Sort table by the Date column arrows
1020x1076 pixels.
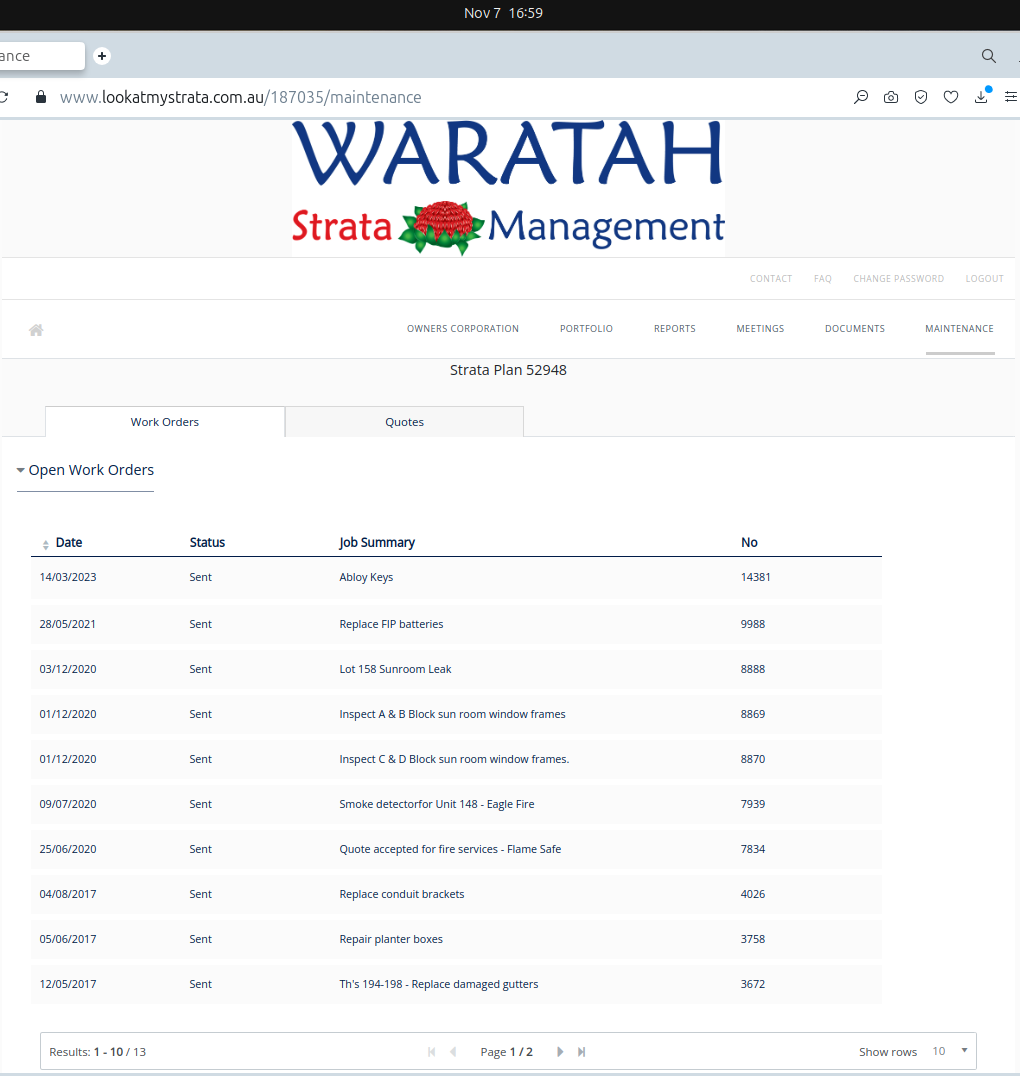click(45, 545)
